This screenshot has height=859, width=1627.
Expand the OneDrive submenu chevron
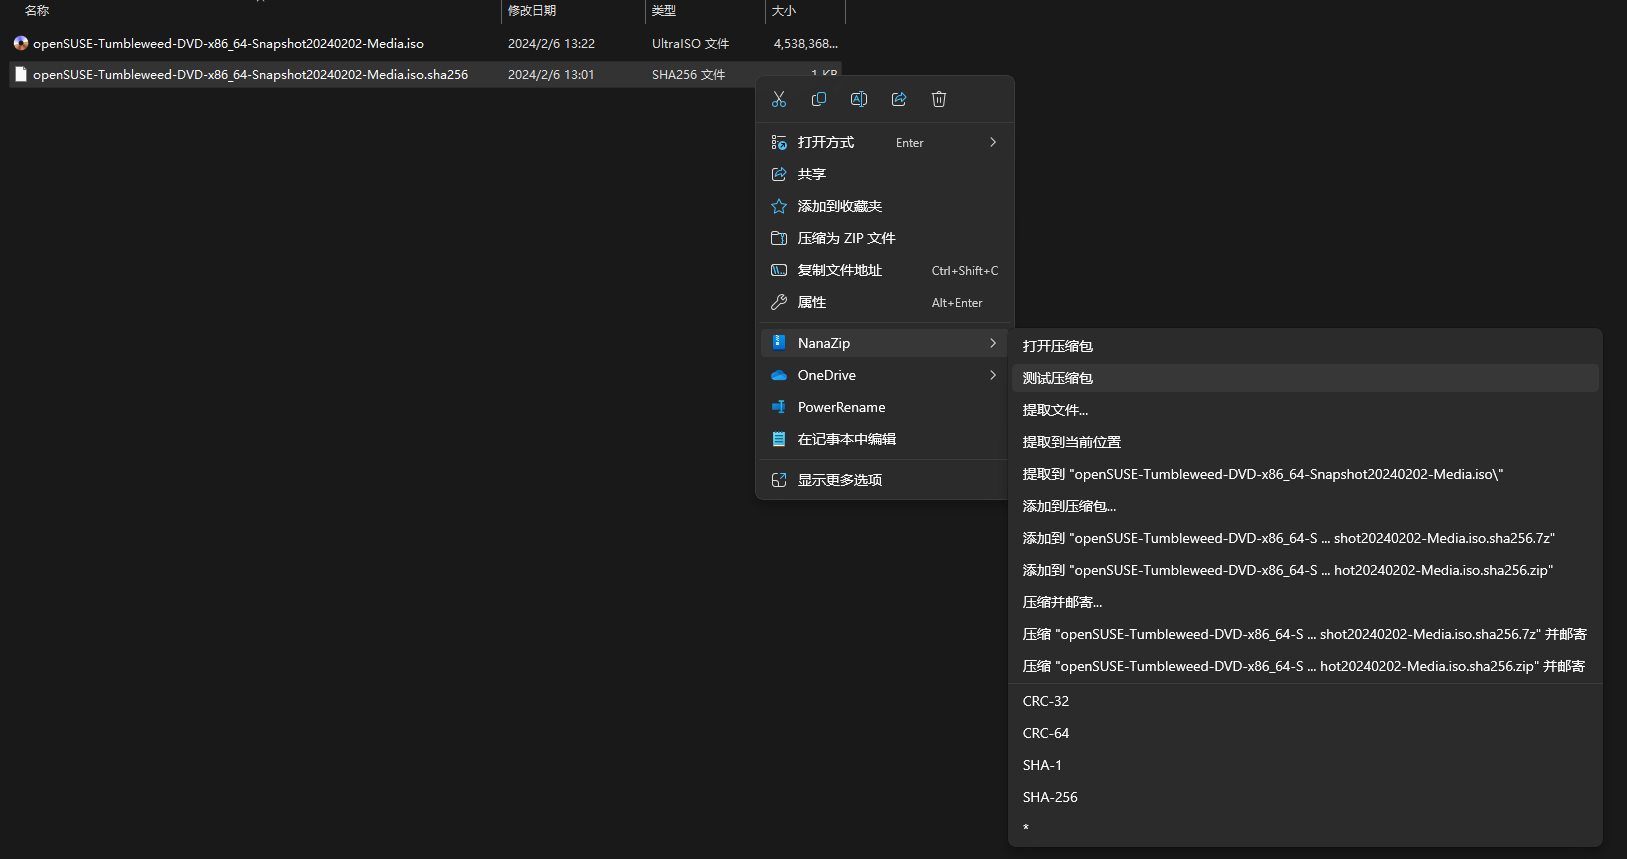pyautogui.click(x=992, y=375)
